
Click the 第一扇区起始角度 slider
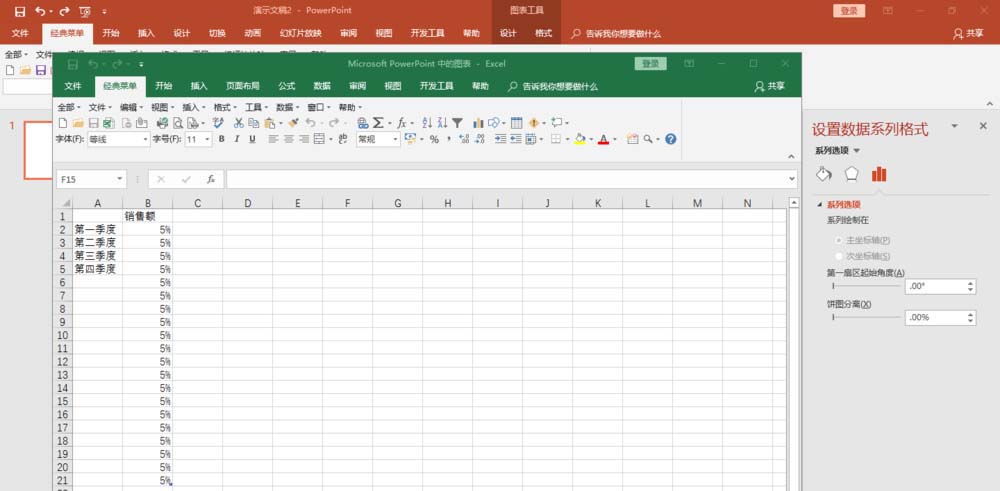point(866,286)
